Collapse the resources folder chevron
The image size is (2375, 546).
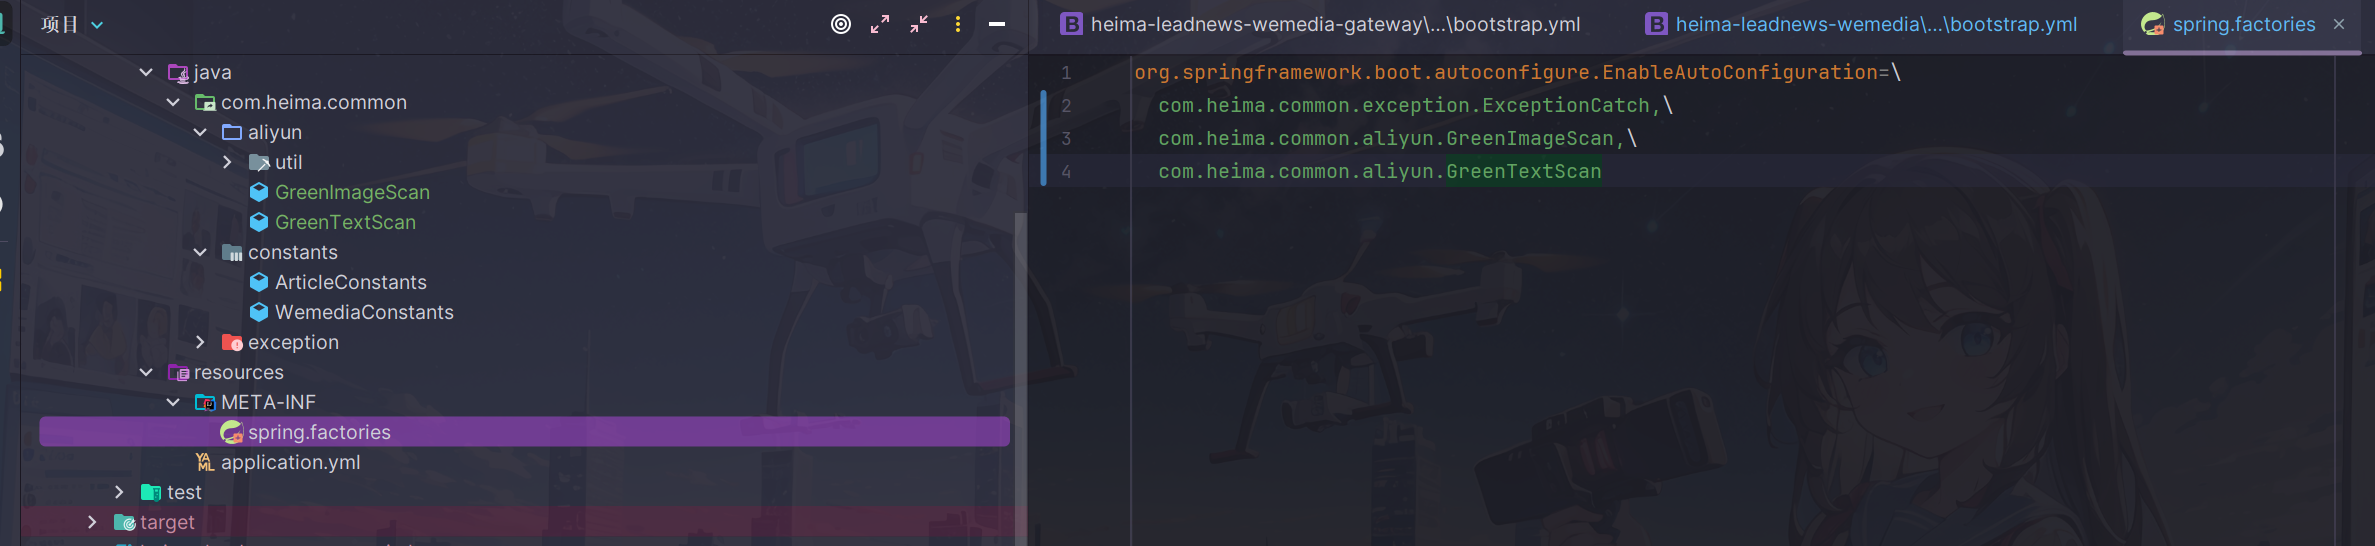pos(146,372)
